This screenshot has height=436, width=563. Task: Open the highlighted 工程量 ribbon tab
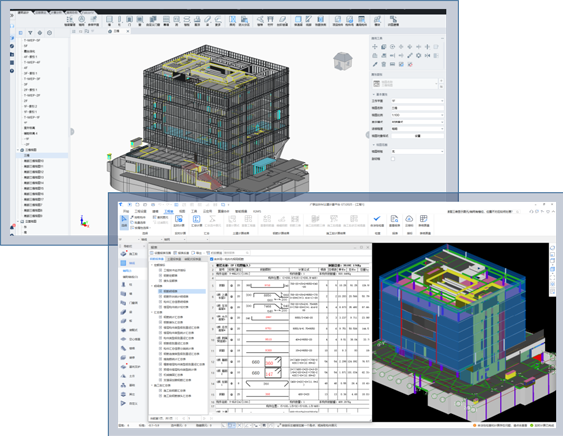(168, 211)
